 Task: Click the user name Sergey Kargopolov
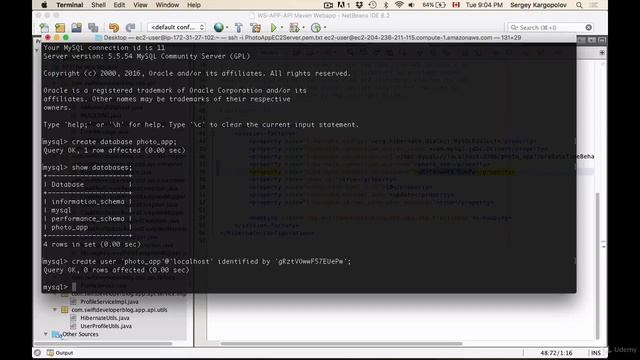(x=538, y=5)
